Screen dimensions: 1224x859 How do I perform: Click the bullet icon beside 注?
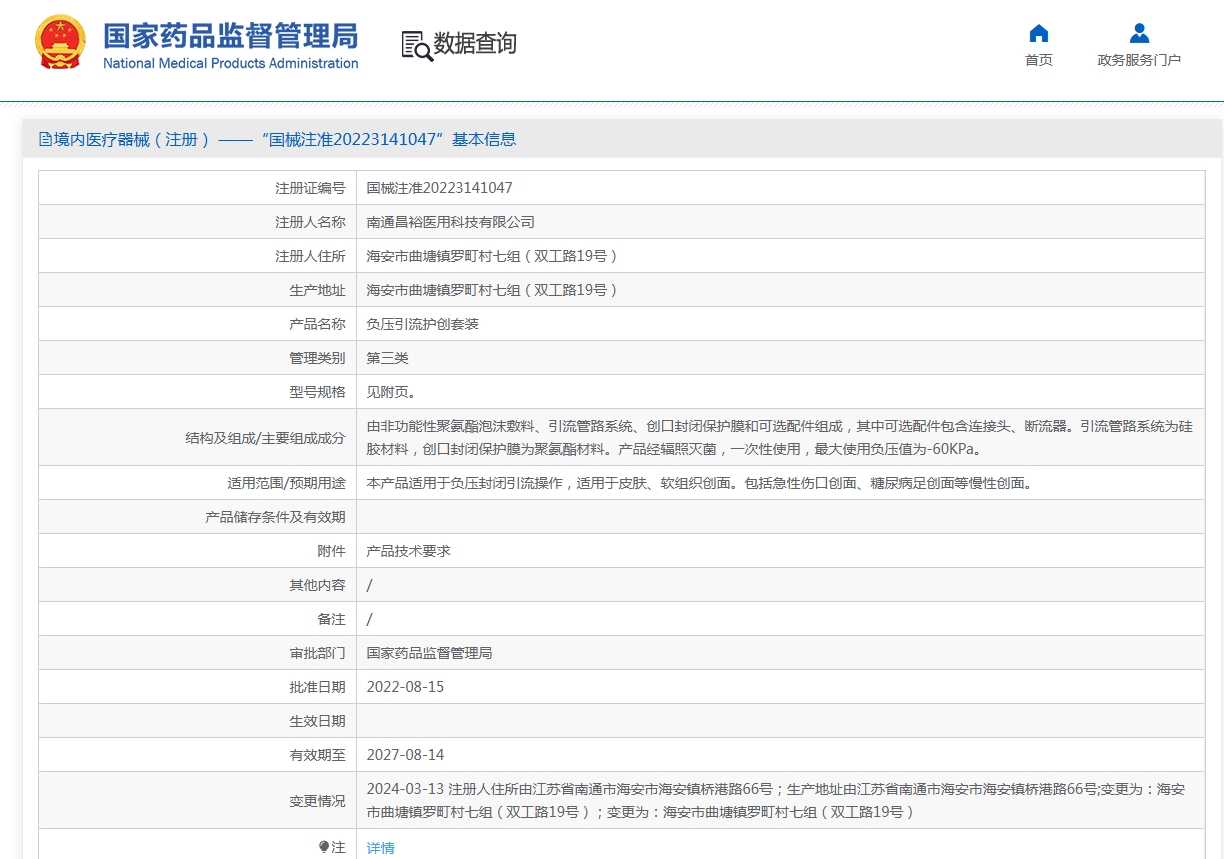(324, 847)
